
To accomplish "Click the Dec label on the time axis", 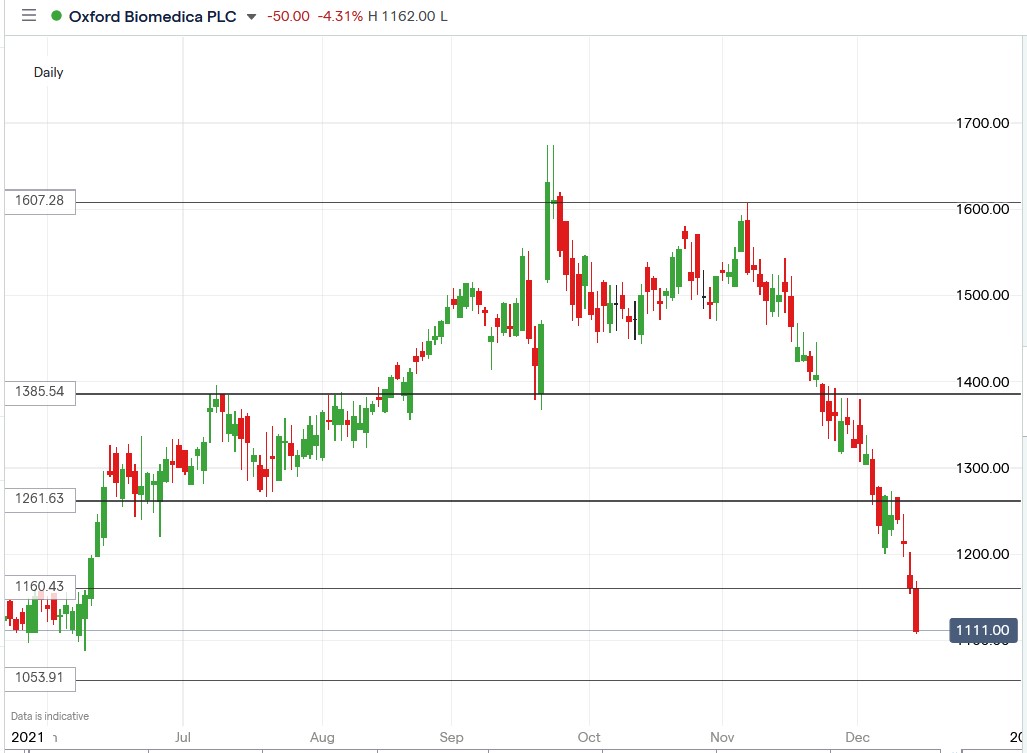I will coord(857,737).
